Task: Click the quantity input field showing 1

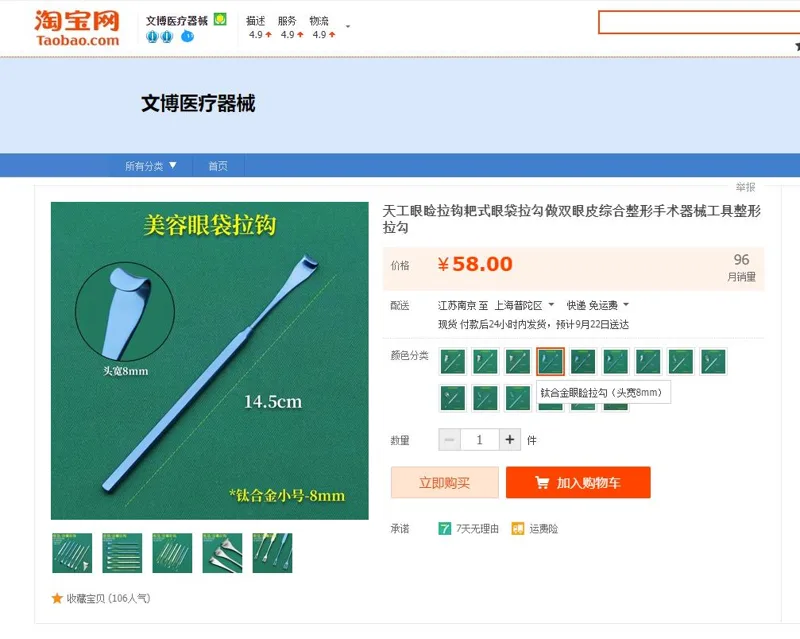Action: click(x=480, y=439)
